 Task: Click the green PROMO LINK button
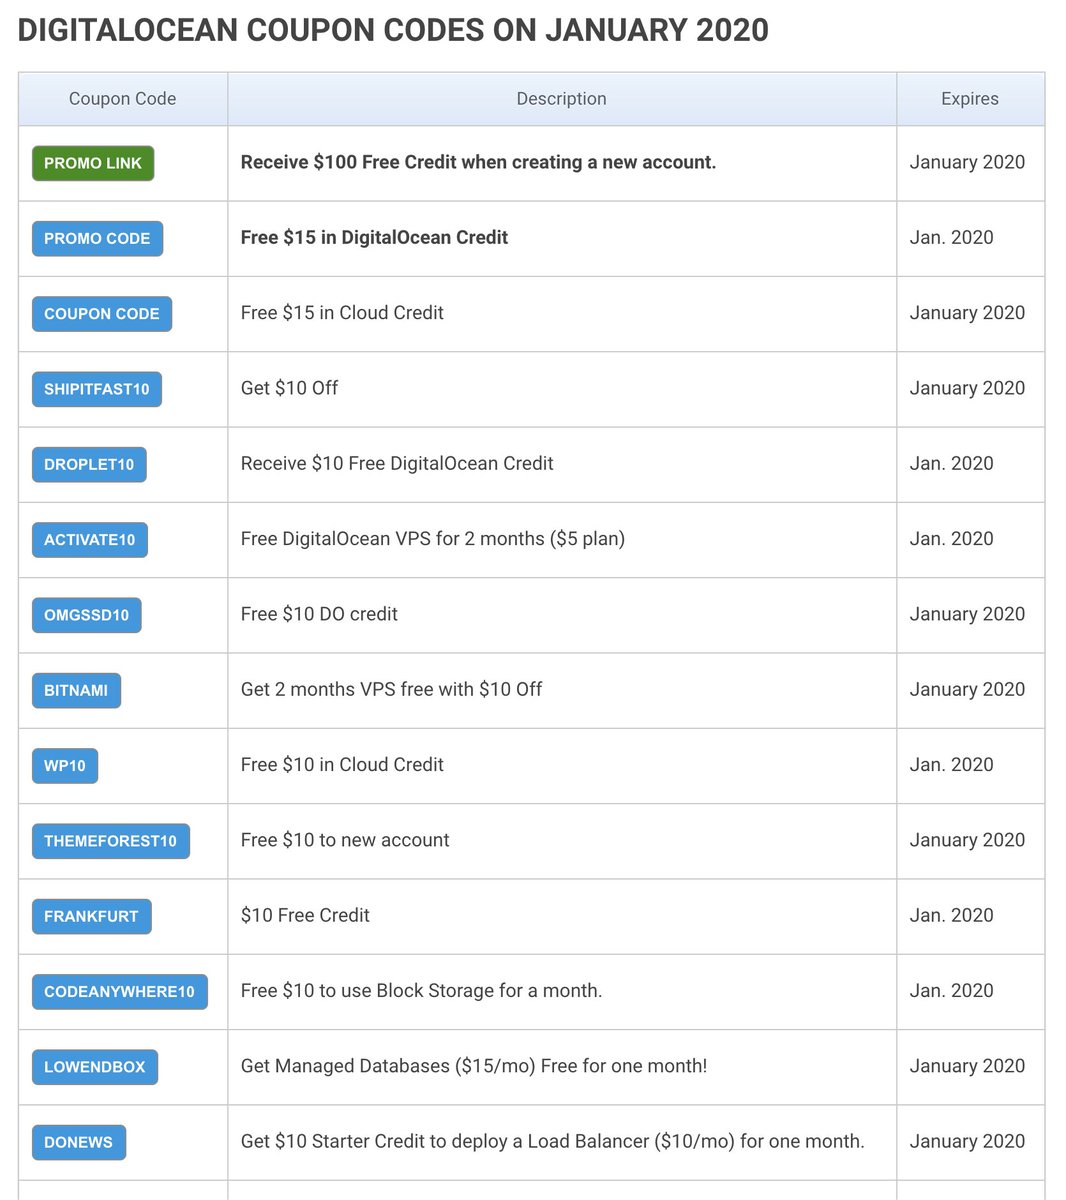pyautogui.click(x=93, y=163)
